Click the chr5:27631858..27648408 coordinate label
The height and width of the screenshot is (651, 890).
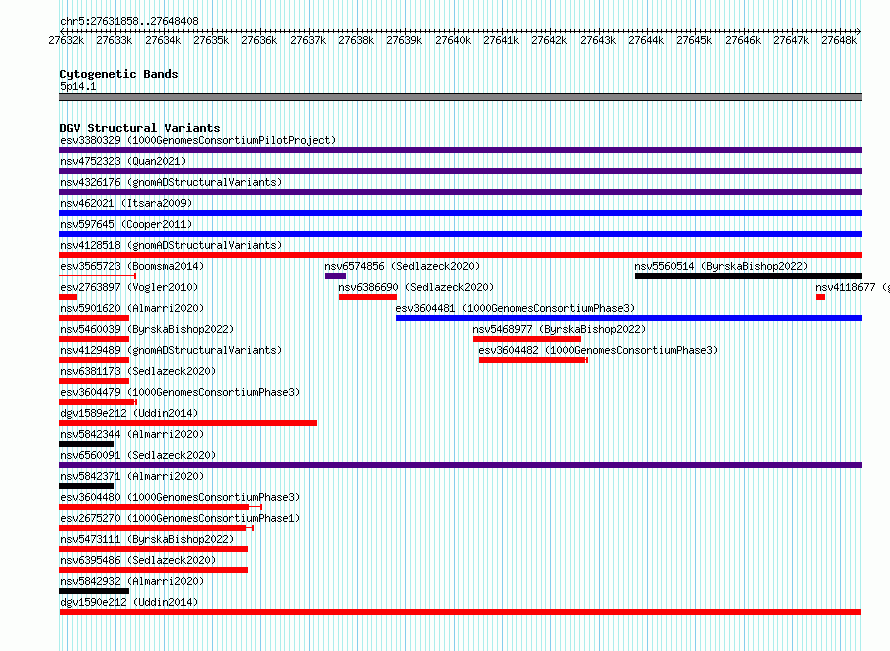[129, 21]
